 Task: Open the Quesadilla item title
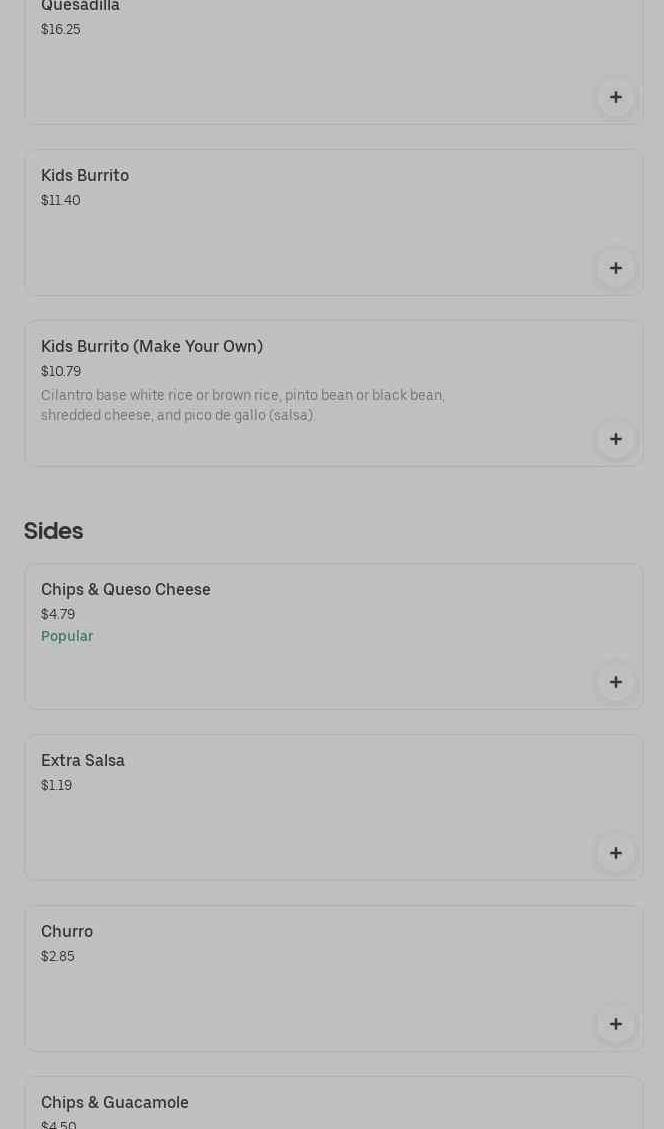(x=80, y=6)
